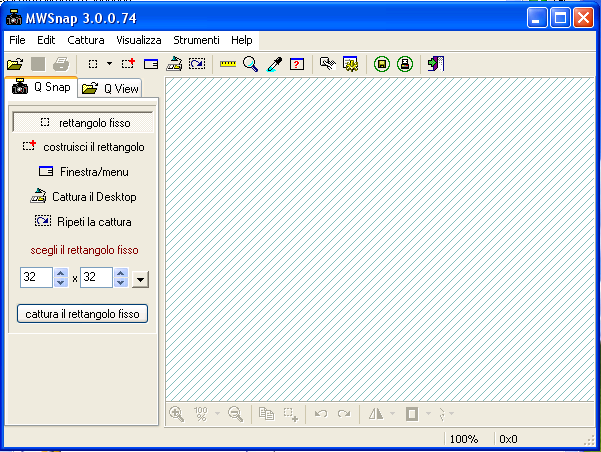The image size is (601, 452).
Task: Open the magnifier zoom tool
Action: [x=250, y=64]
